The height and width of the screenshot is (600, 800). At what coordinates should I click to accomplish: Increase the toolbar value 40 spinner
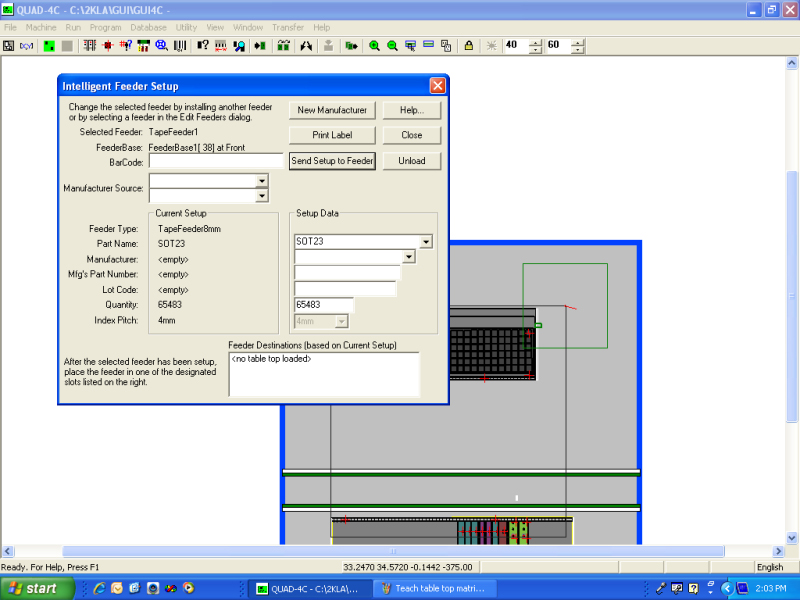coord(534,42)
